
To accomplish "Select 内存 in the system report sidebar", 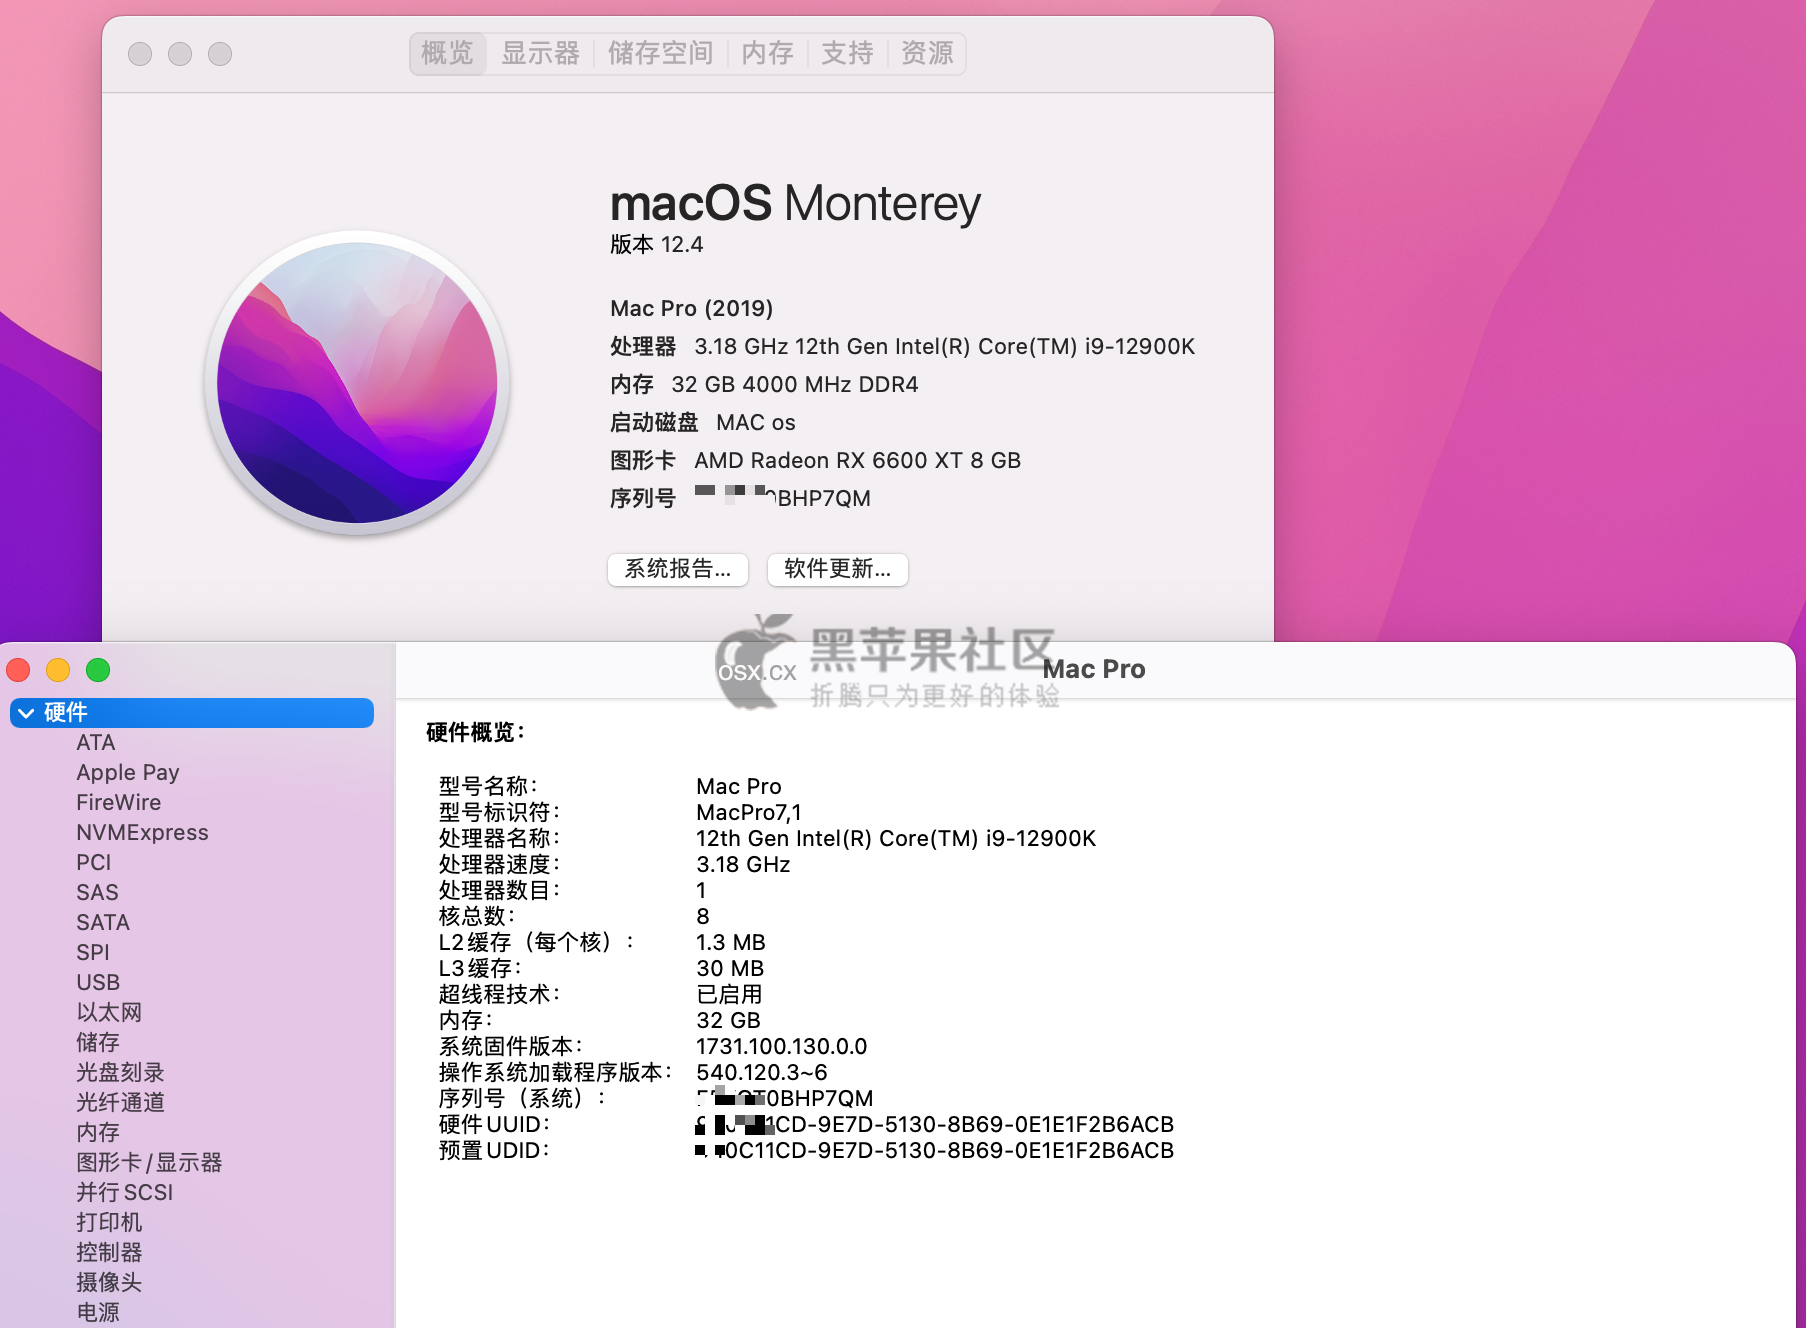I will 98,1133.
